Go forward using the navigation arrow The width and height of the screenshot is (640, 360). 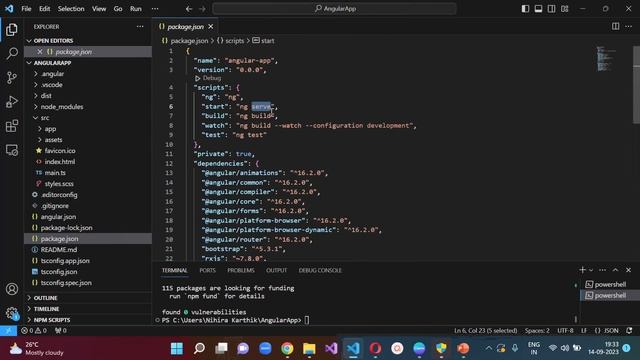[202, 9]
